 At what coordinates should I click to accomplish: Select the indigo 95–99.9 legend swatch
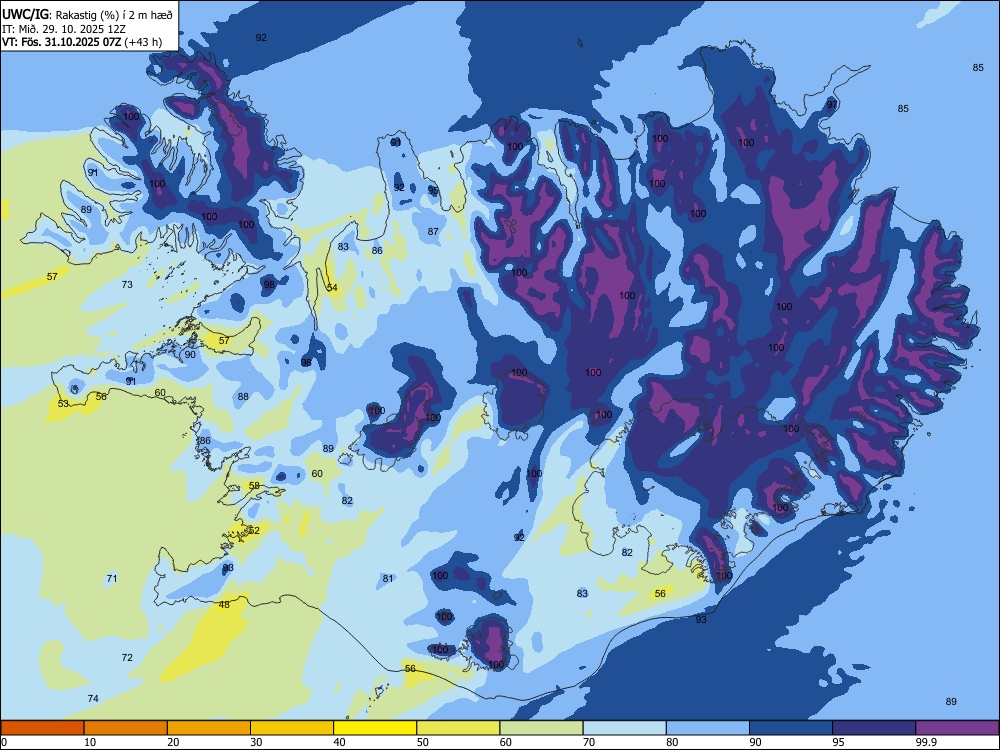pos(874,728)
